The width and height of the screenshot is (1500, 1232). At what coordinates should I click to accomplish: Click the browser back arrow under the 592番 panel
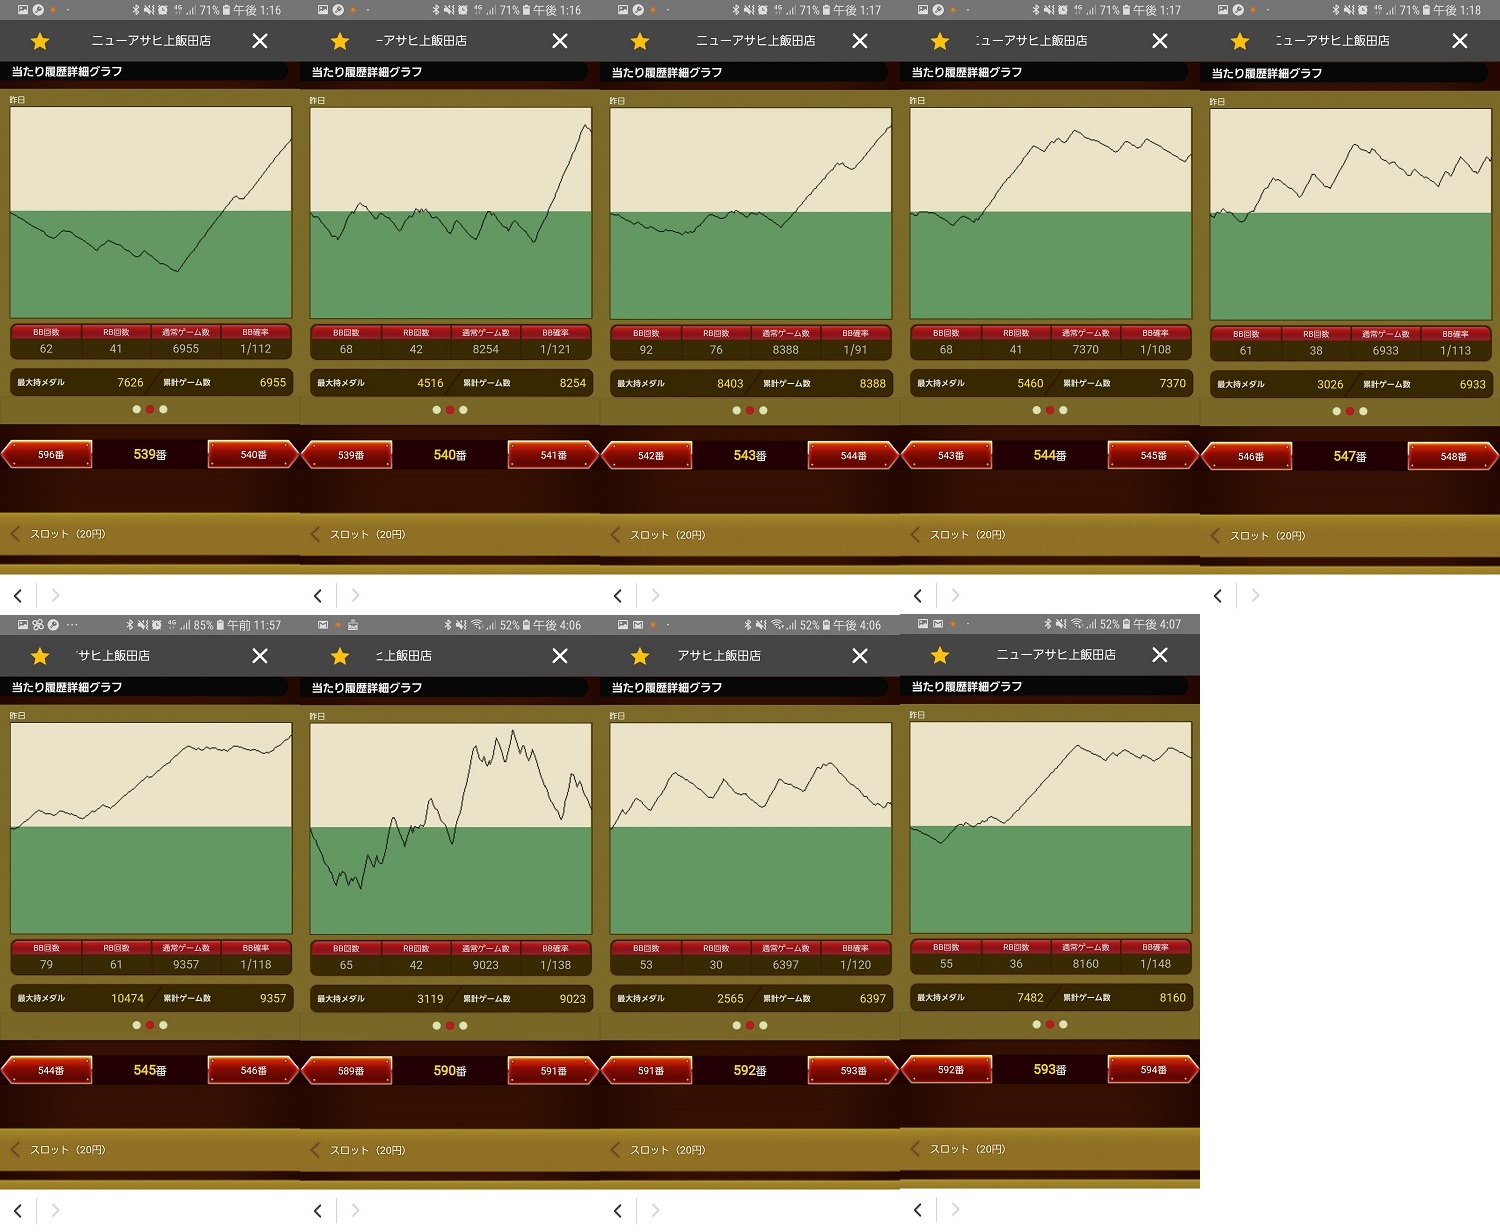pos(618,1211)
